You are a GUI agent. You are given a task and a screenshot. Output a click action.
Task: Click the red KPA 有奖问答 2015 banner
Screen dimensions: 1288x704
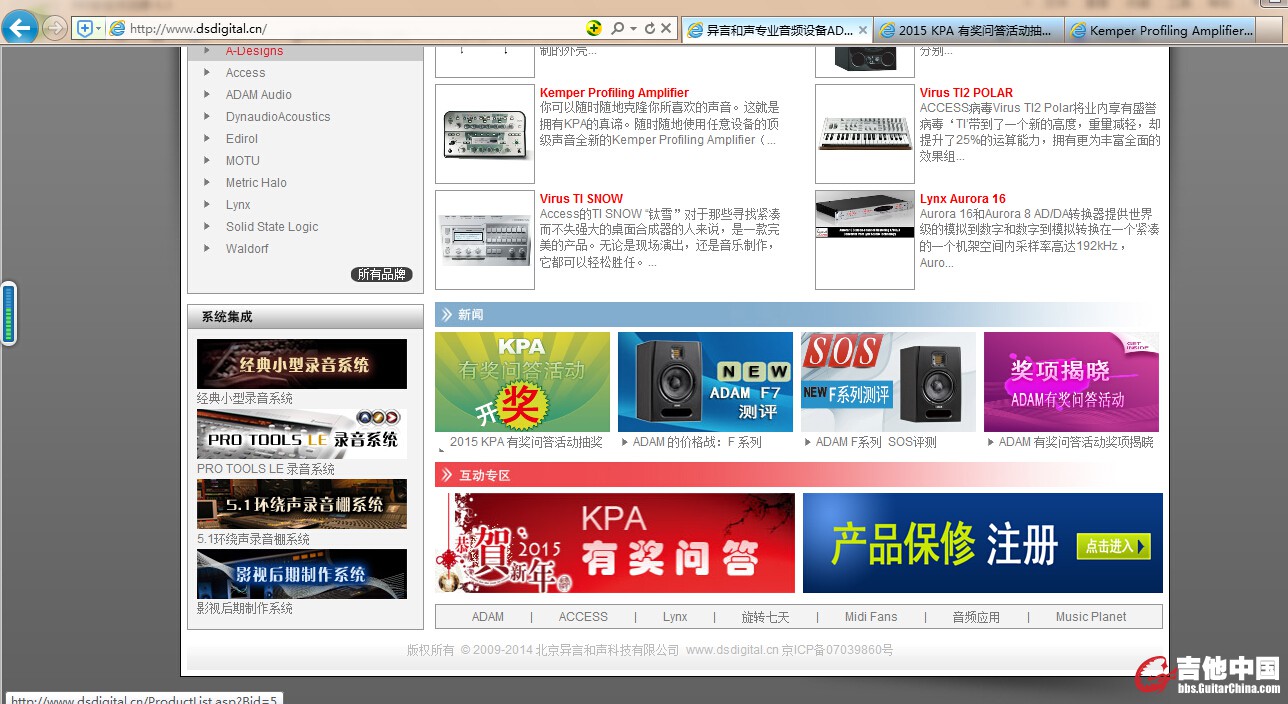pos(615,543)
